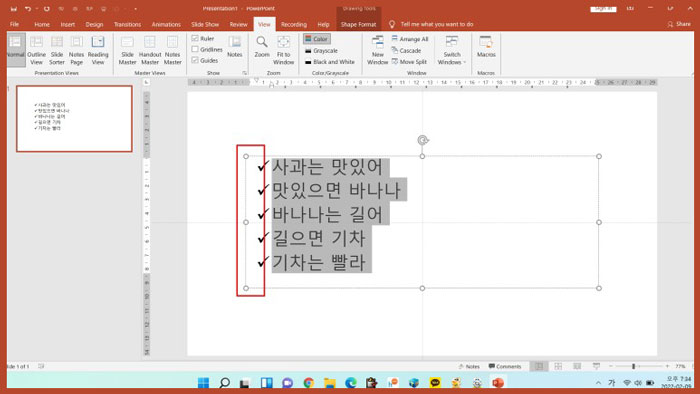Switch to Black and White mode
The width and height of the screenshot is (700, 394).
(x=330, y=62)
